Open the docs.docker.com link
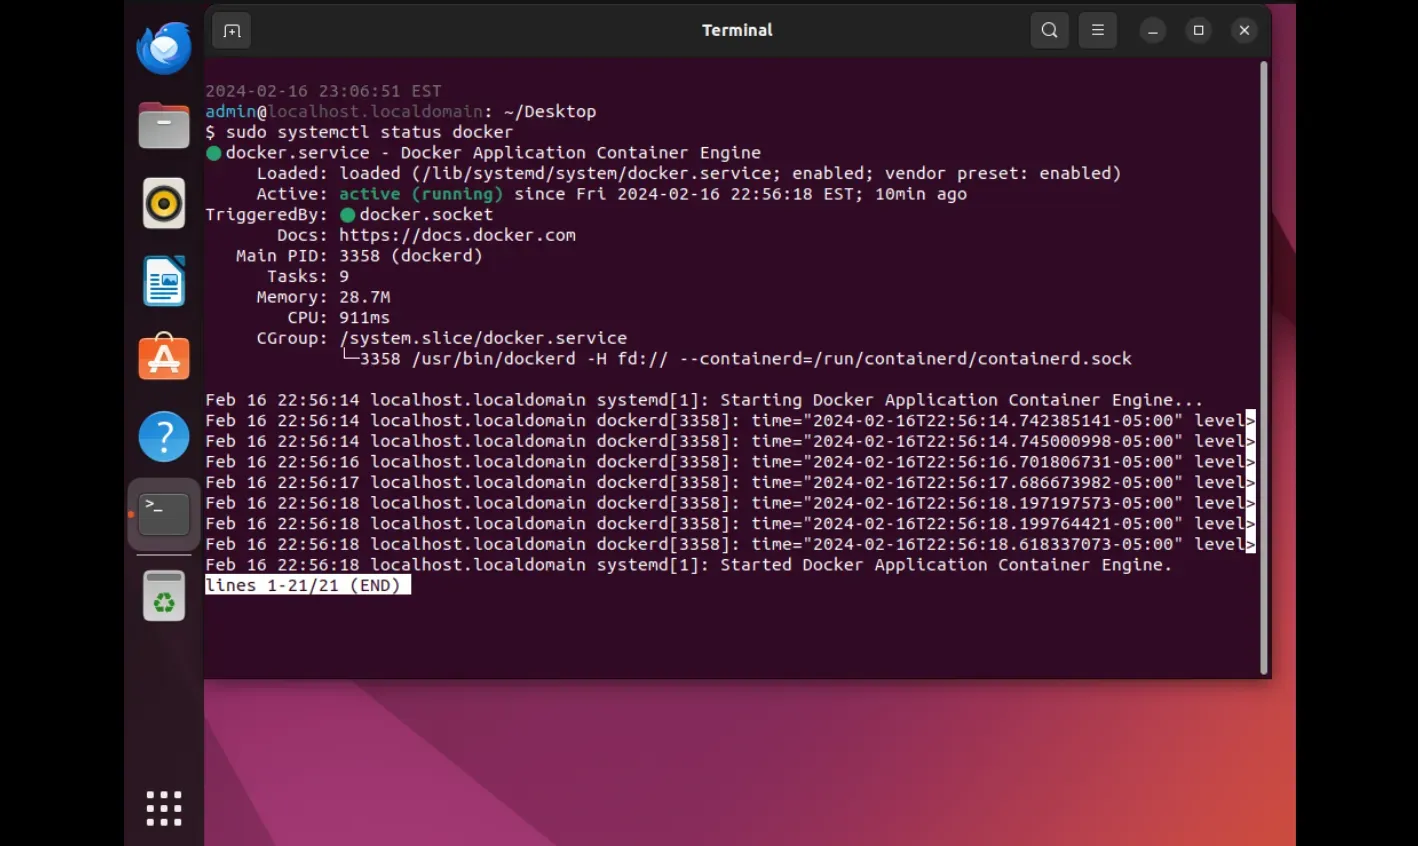Screen dimensions: 1418x846 tap(458, 234)
